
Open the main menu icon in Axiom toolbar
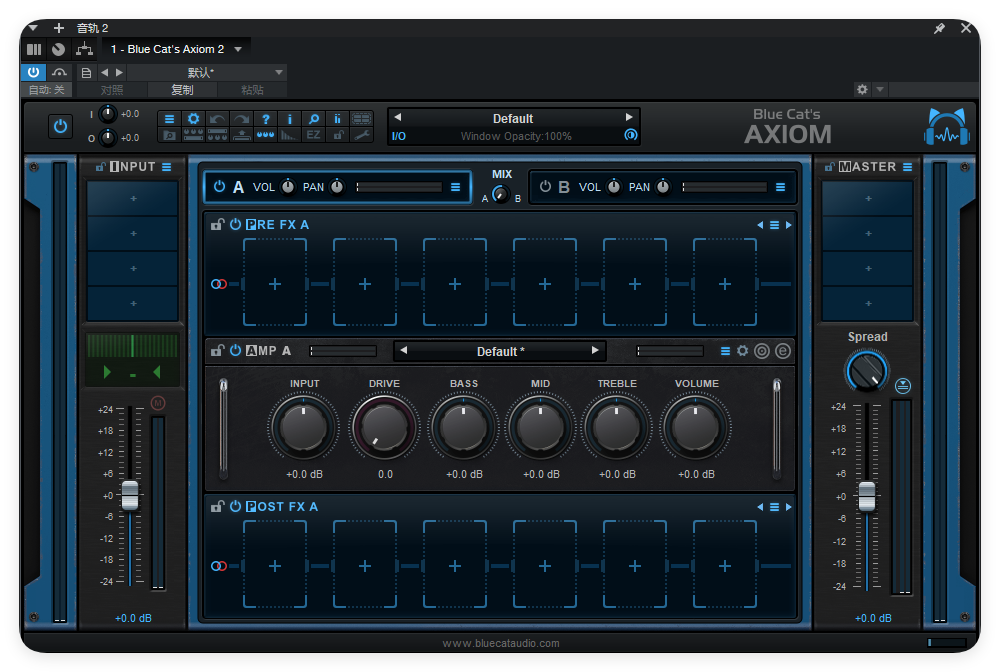click(169, 119)
